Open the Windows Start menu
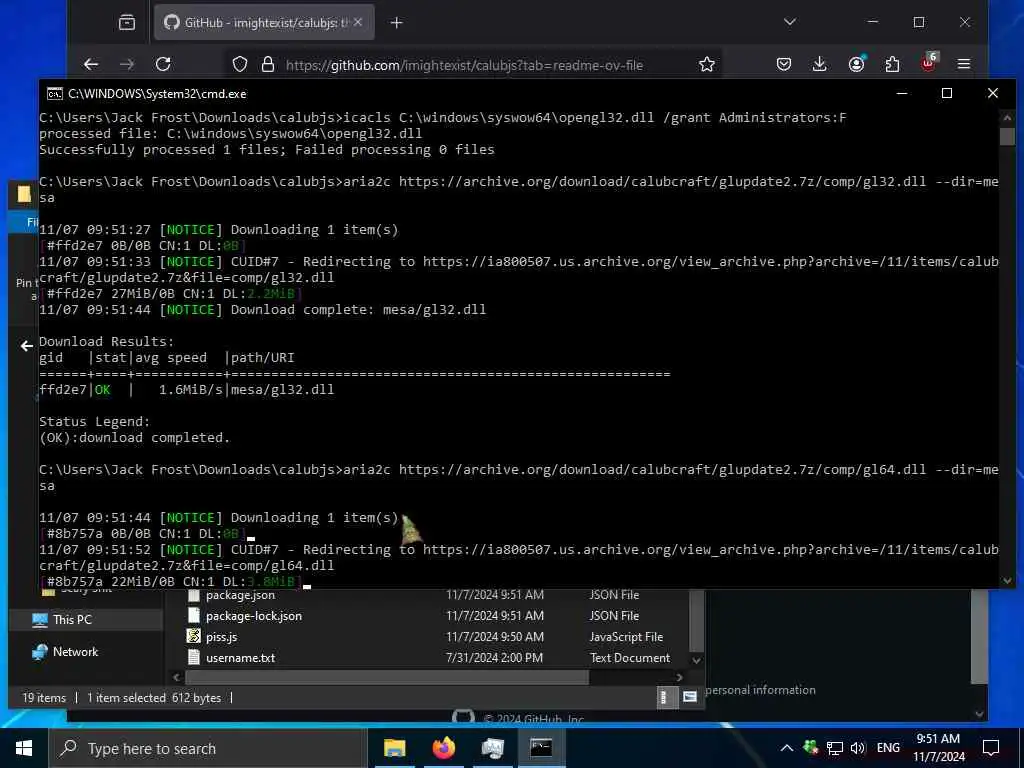 (x=24, y=748)
